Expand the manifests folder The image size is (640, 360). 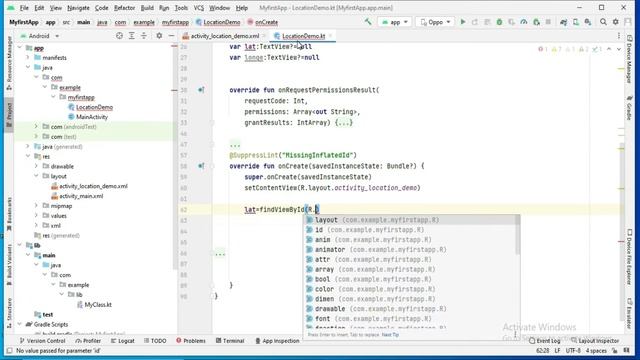click(x=28, y=58)
